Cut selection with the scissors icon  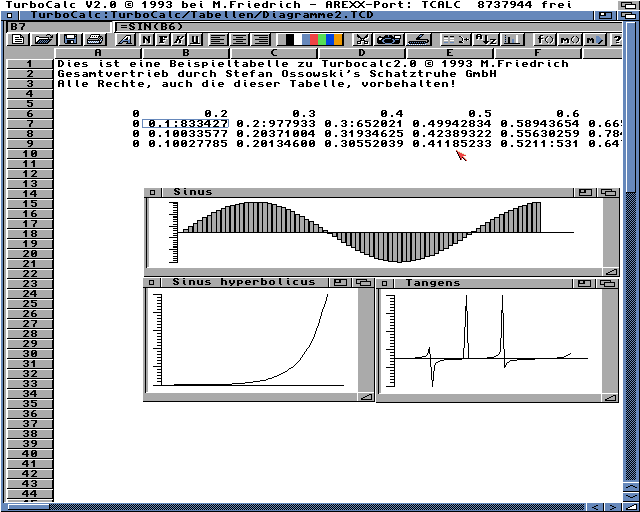(362, 40)
